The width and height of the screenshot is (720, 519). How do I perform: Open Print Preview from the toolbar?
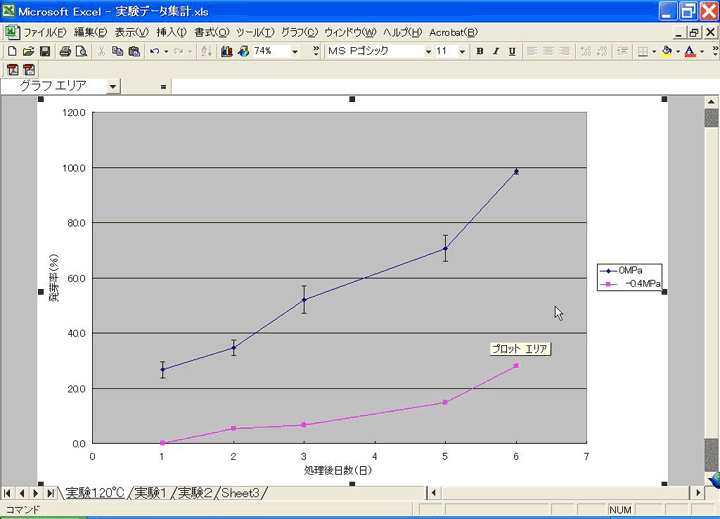pyautogui.click(x=79, y=51)
